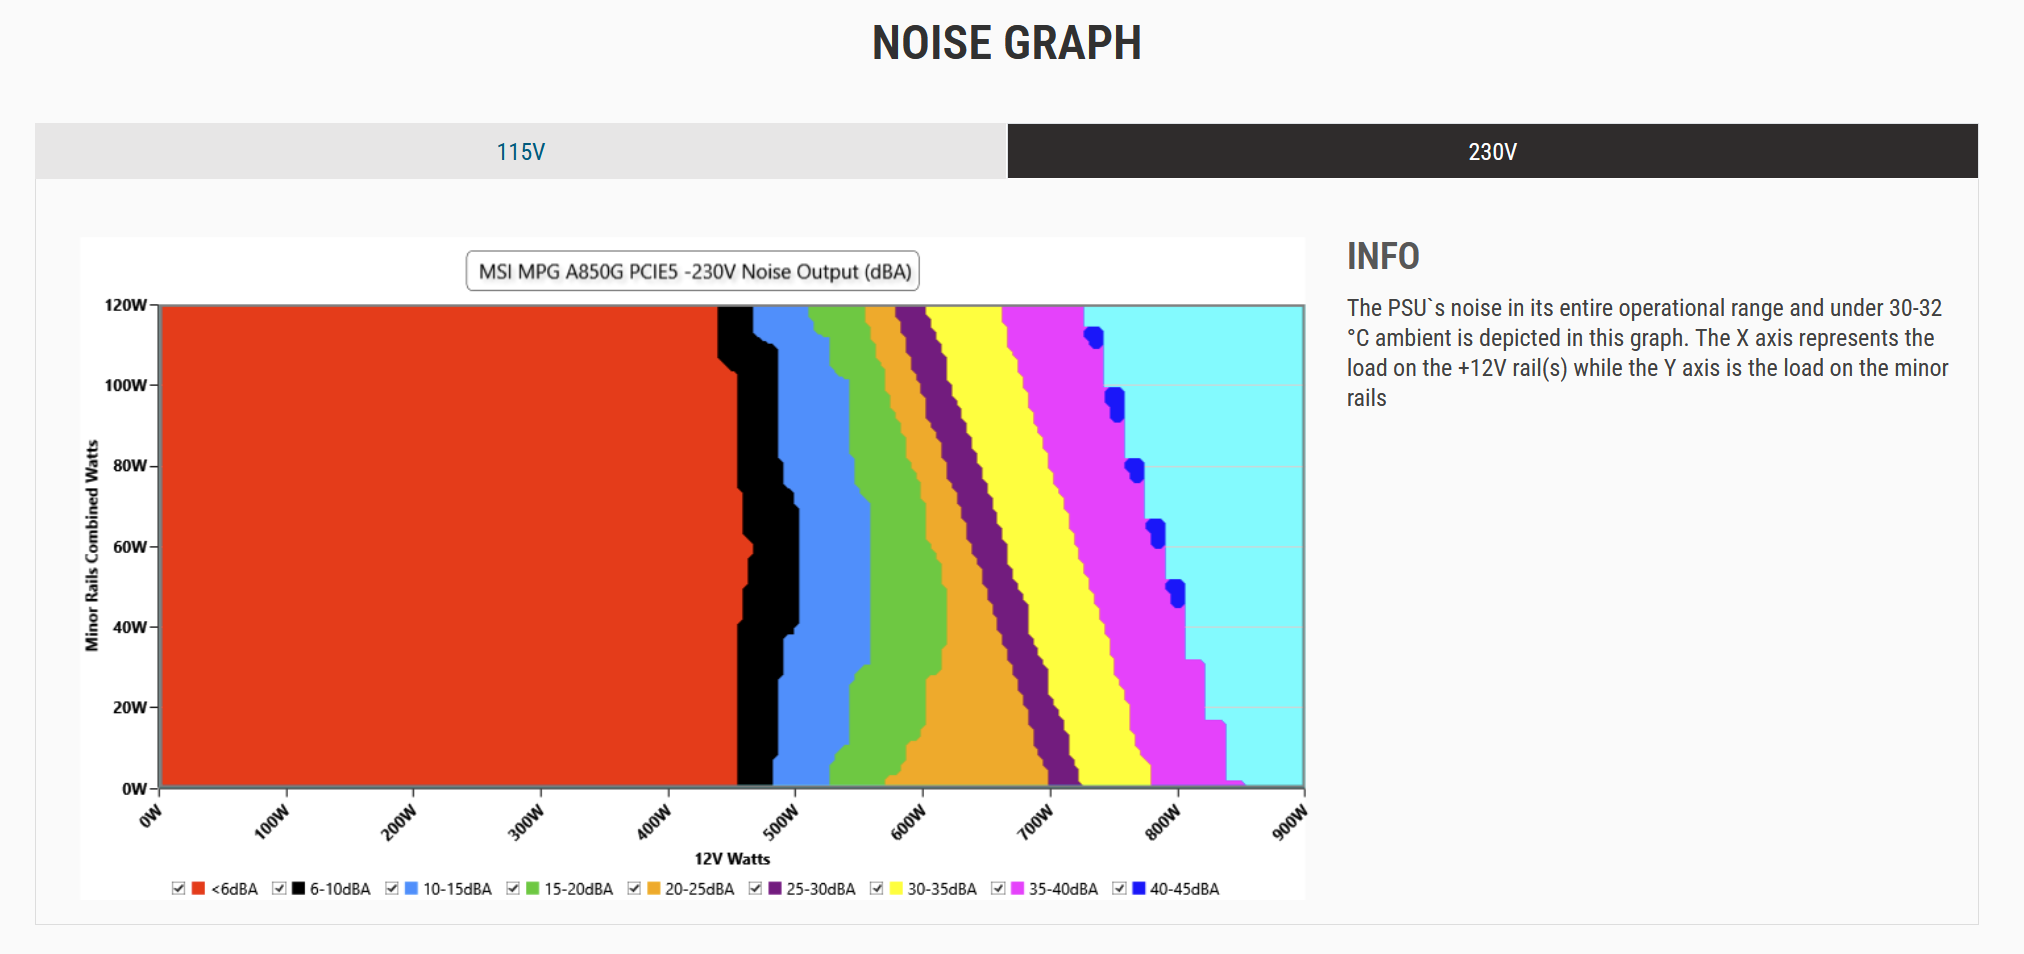Click the light-blue 10-15dBA legend swatch
Image resolution: width=2024 pixels, height=954 pixels.
411,888
